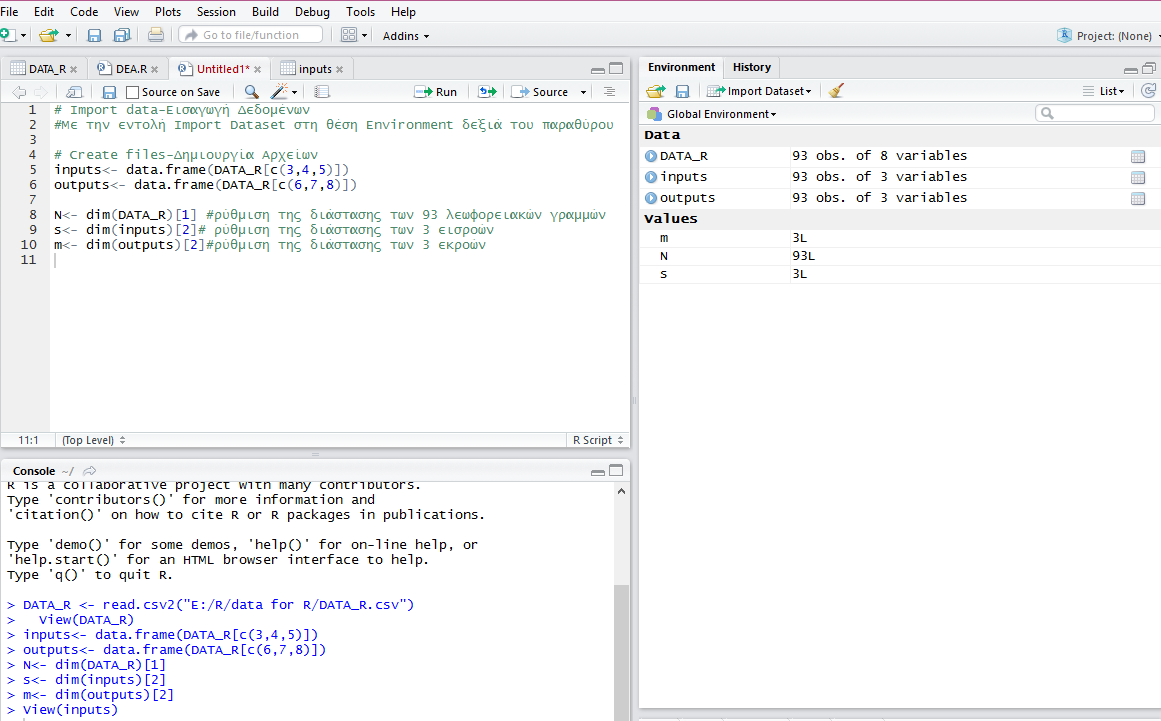Image resolution: width=1161 pixels, height=721 pixels.
Task: Go back to previous source location
Action: coord(19,92)
